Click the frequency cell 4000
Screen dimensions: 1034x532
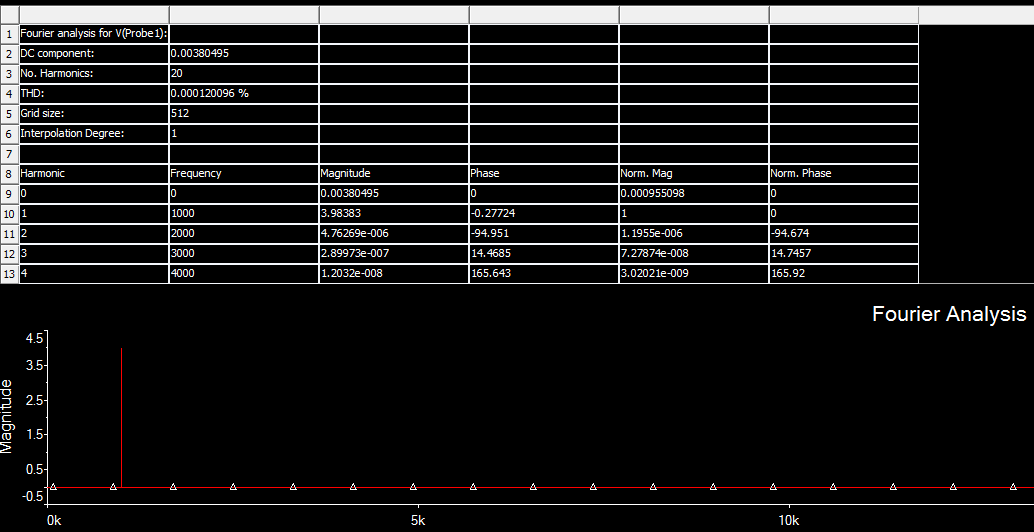point(244,273)
